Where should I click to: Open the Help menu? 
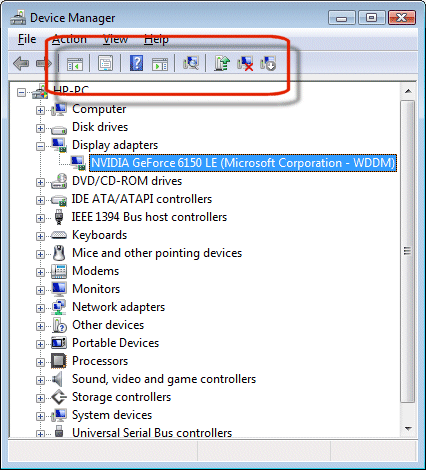[156, 39]
